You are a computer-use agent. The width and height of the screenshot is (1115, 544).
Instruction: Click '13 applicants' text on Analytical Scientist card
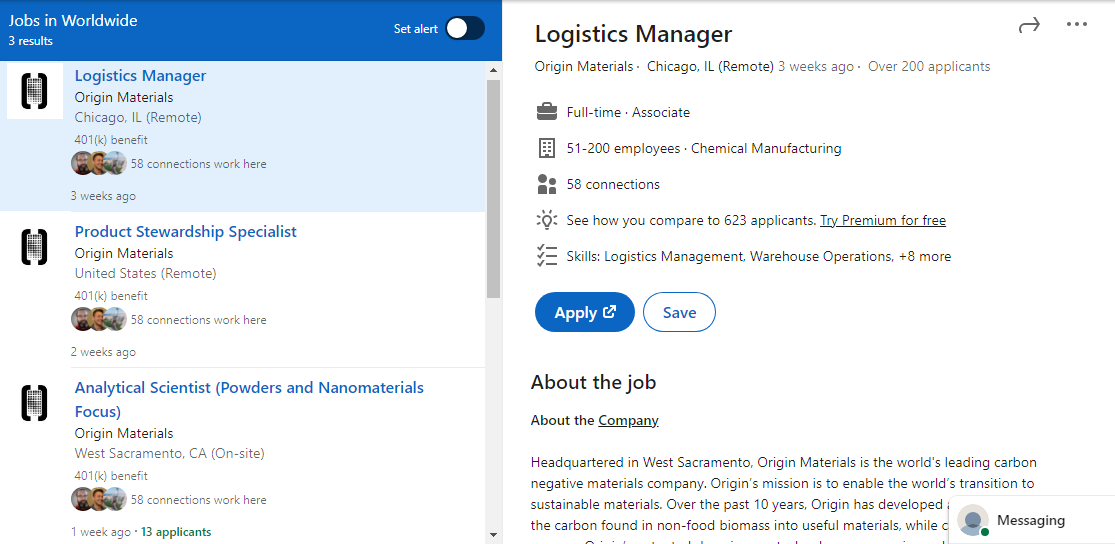click(x=176, y=531)
